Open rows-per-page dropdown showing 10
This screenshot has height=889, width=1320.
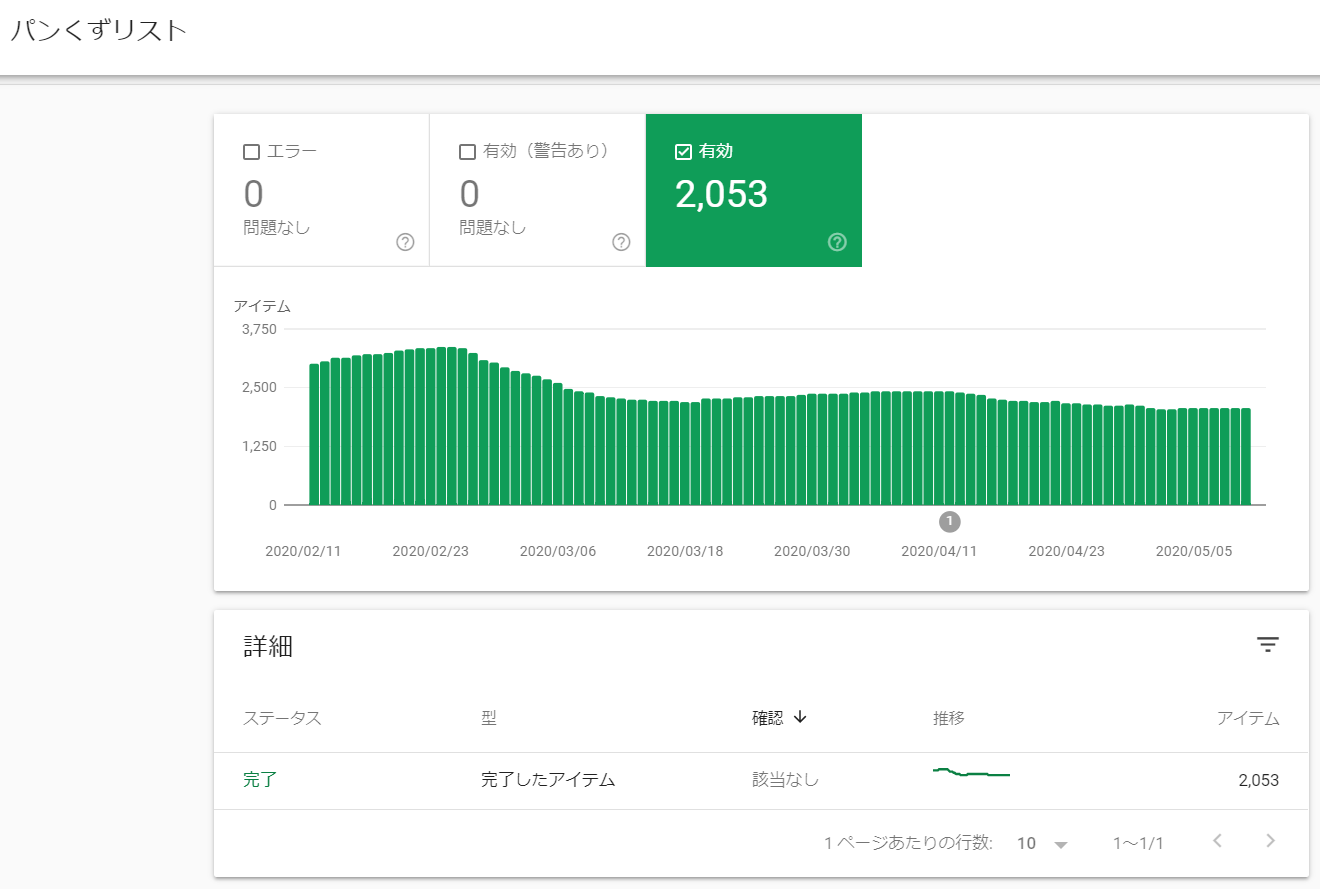[x=1042, y=843]
